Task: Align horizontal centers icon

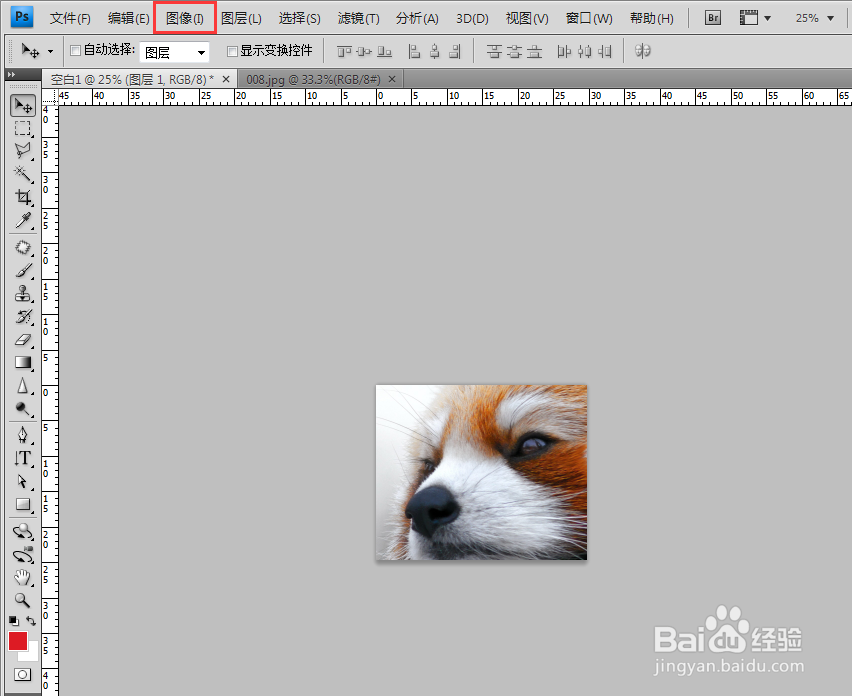Action: [x=435, y=52]
